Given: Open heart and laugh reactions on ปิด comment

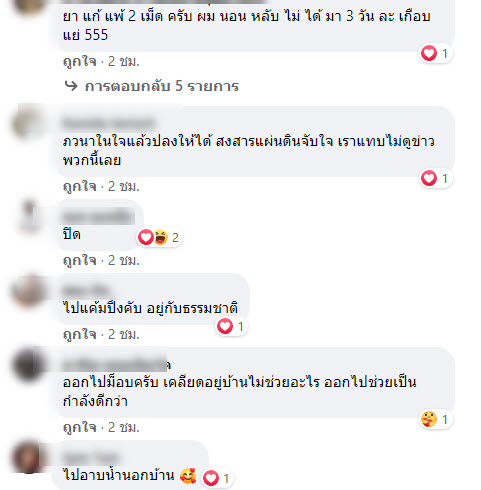Looking at the screenshot, I should (159, 237).
